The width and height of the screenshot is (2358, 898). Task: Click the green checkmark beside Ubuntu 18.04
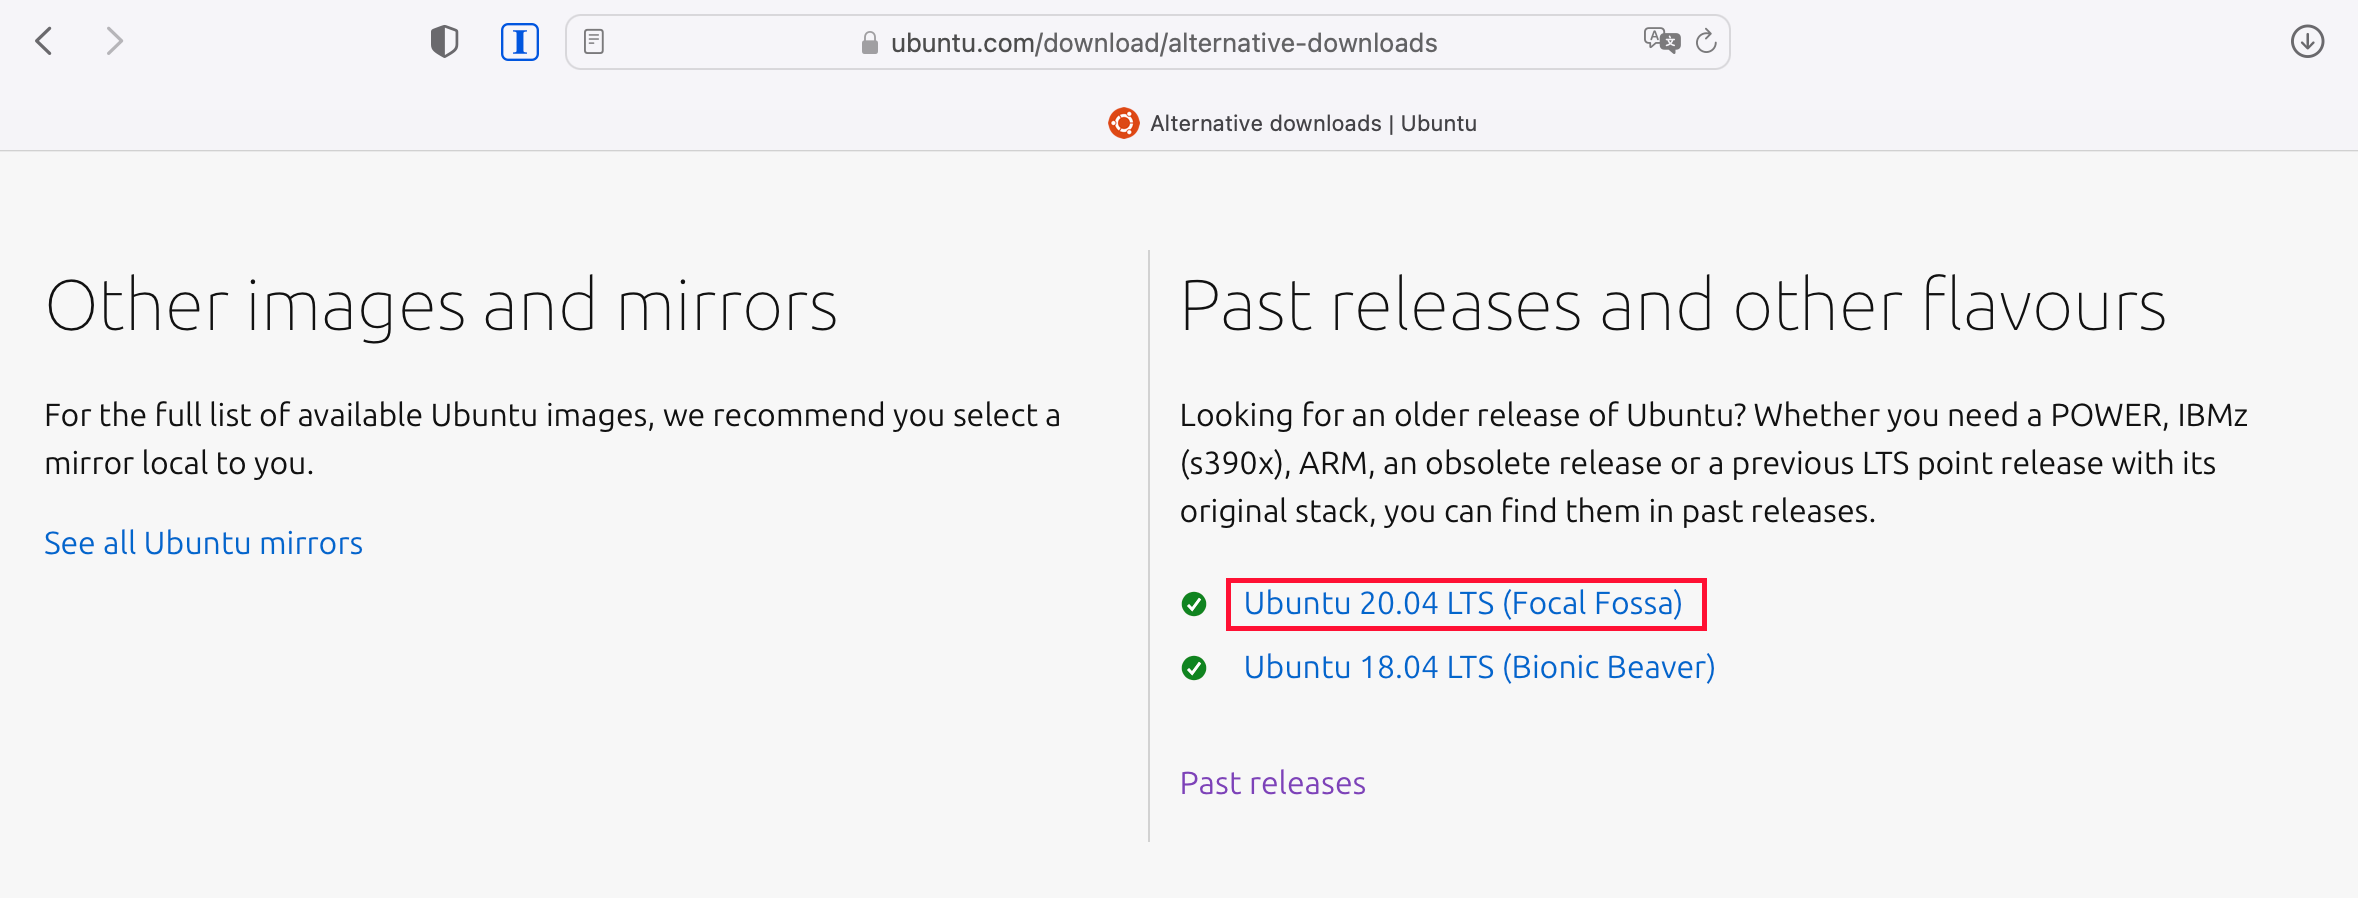(x=1194, y=668)
